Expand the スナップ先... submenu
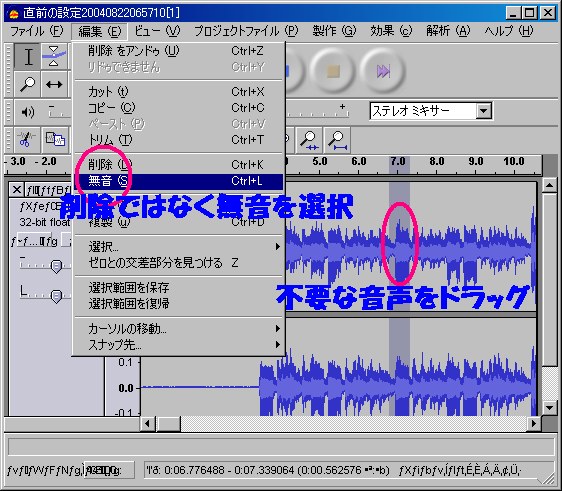The height and width of the screenshot is (491, 562). tap(178, 344)
